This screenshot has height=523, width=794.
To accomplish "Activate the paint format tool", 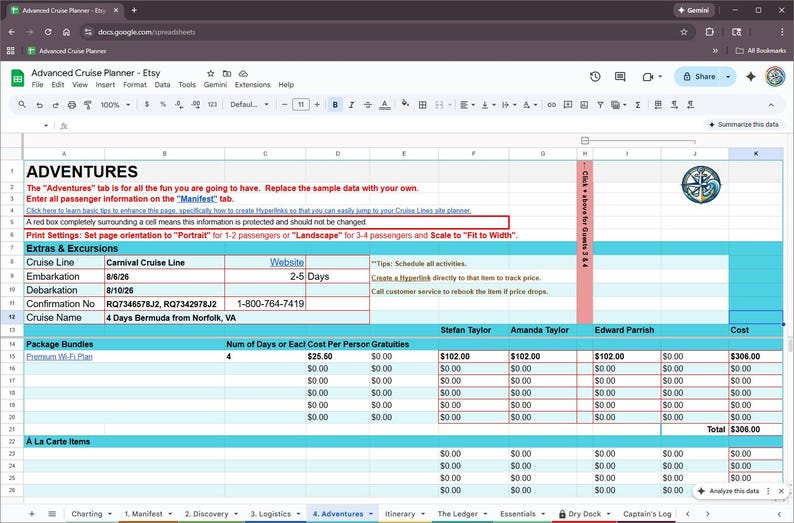I will tap(88, 105).
